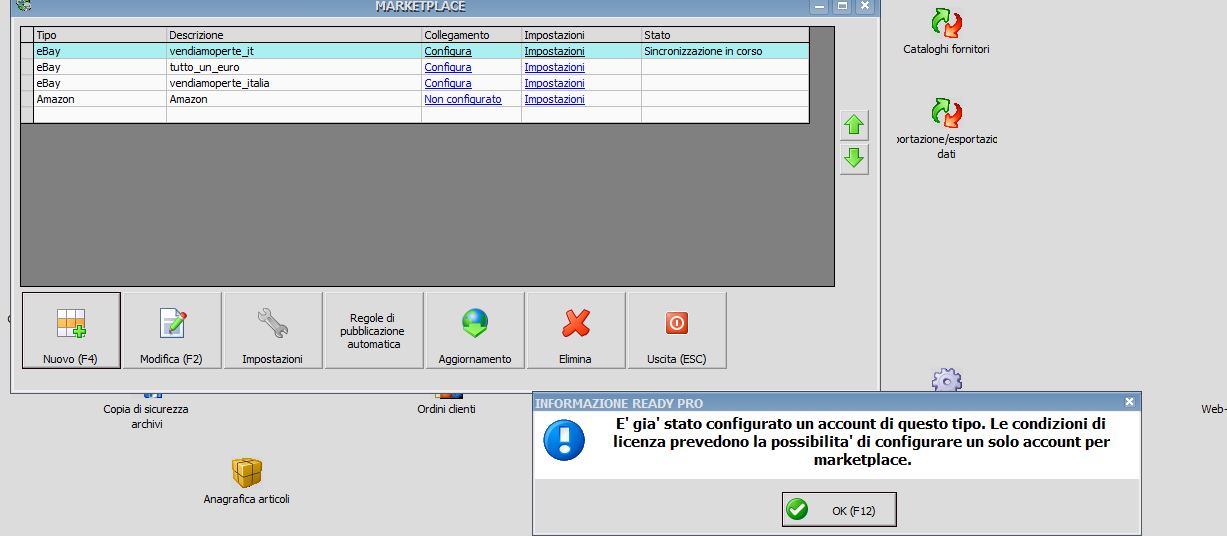Click Configura link for vendiamoperte_italia
Image resolution: width=1227 pixels, height=536 pixels.
[x=447, y=83]
